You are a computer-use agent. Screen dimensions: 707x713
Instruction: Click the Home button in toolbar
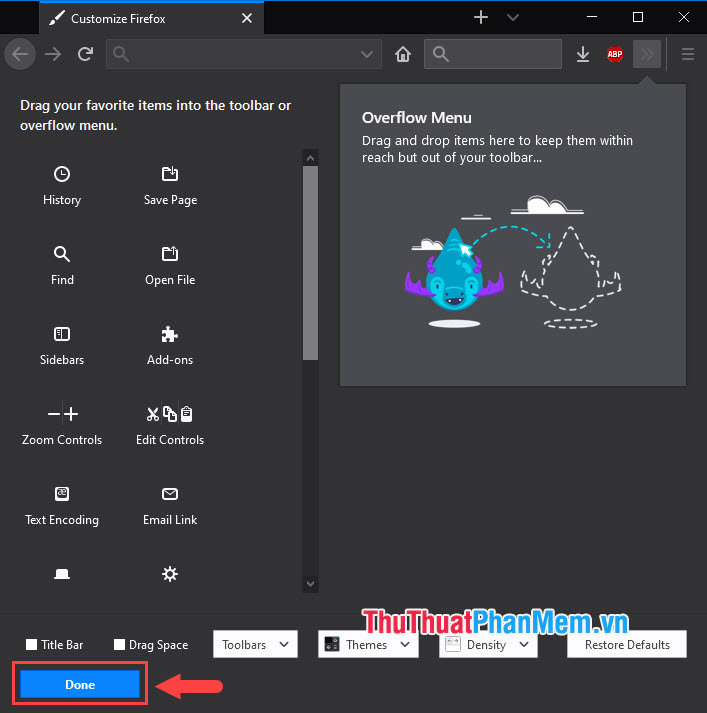click(x=403, y=55)
